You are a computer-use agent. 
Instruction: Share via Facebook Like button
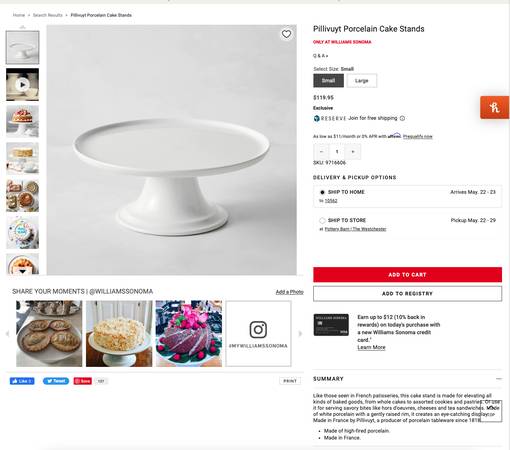(22, 381)
